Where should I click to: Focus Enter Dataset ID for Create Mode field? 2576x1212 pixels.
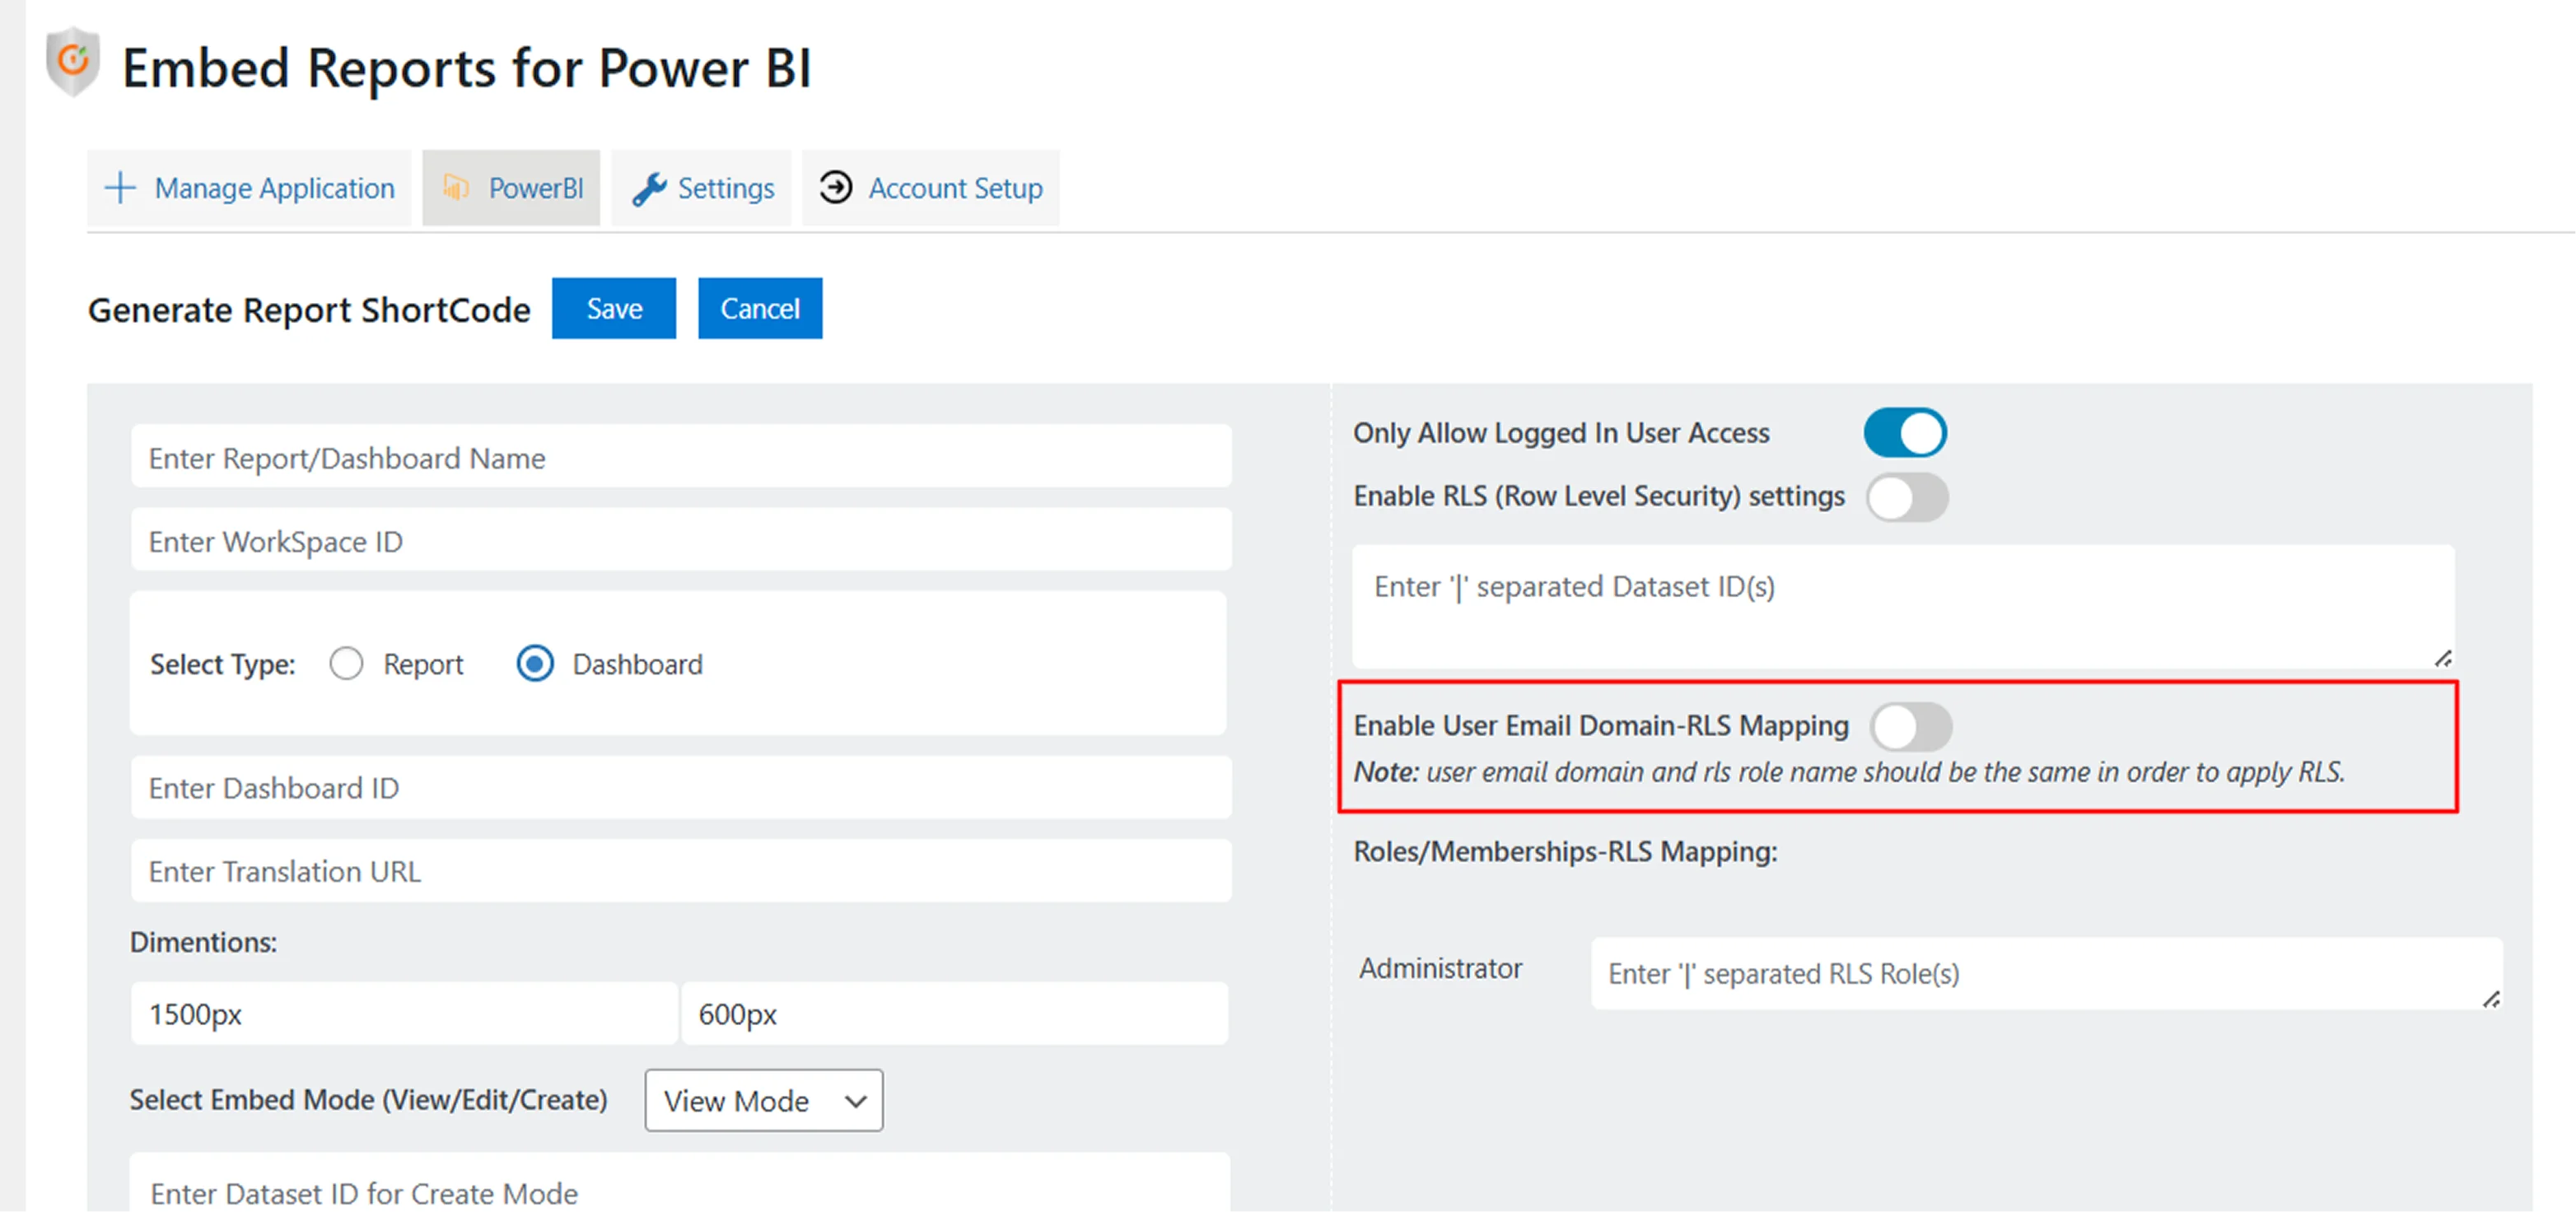coord(681,1184)
